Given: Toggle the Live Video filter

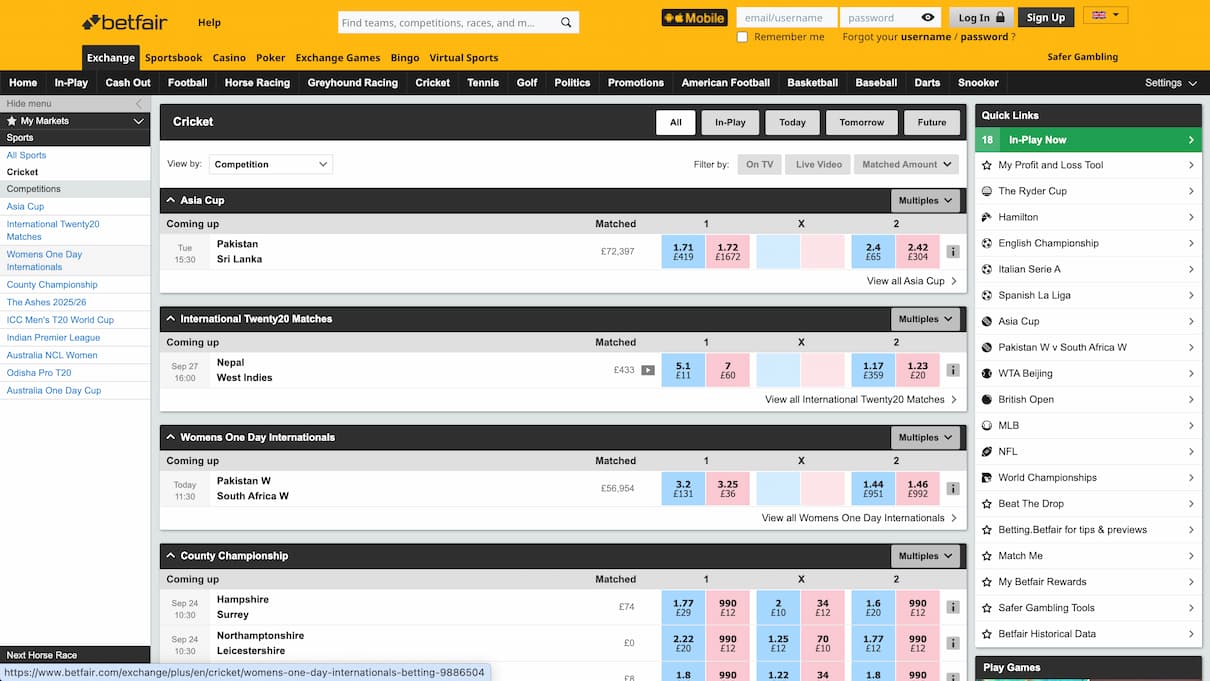Looking at the screenshot, I should (x=818, y=165).
